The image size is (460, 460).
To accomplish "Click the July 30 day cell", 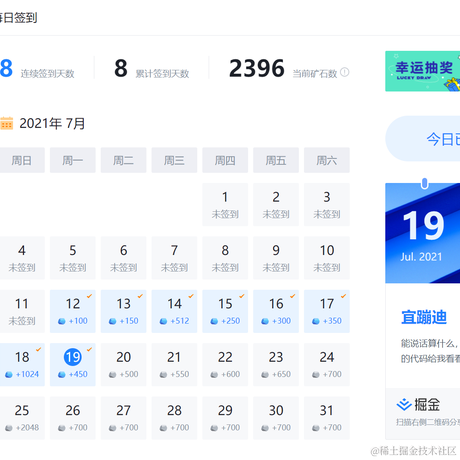I will click(x=276, y=418).
